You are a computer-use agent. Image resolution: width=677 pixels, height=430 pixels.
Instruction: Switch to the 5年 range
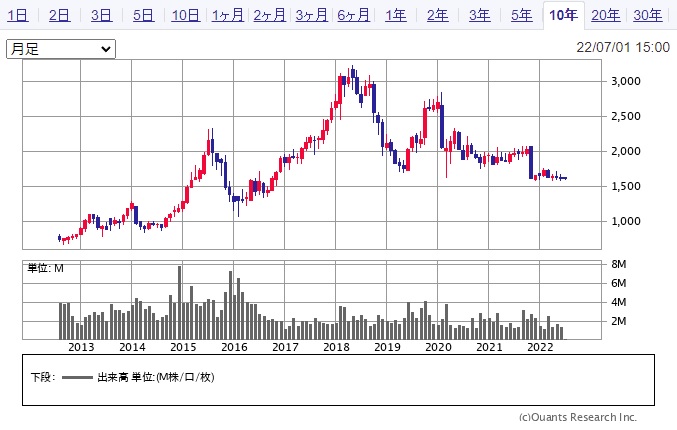click(522, 16)
